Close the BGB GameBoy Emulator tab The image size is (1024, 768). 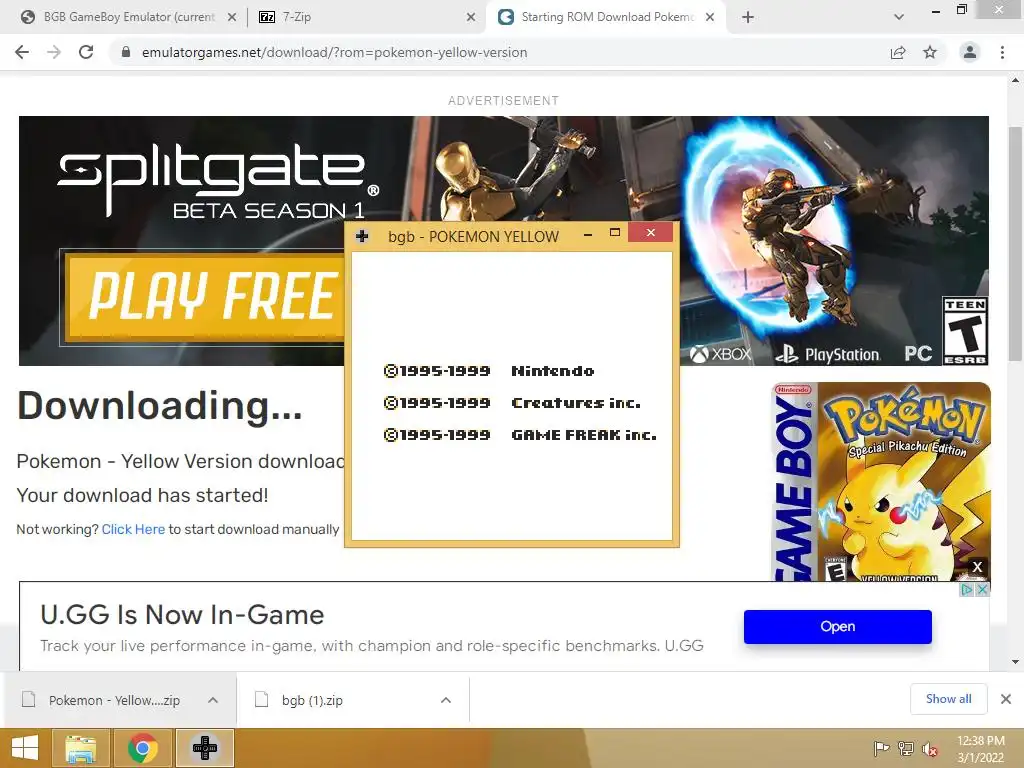232,18
